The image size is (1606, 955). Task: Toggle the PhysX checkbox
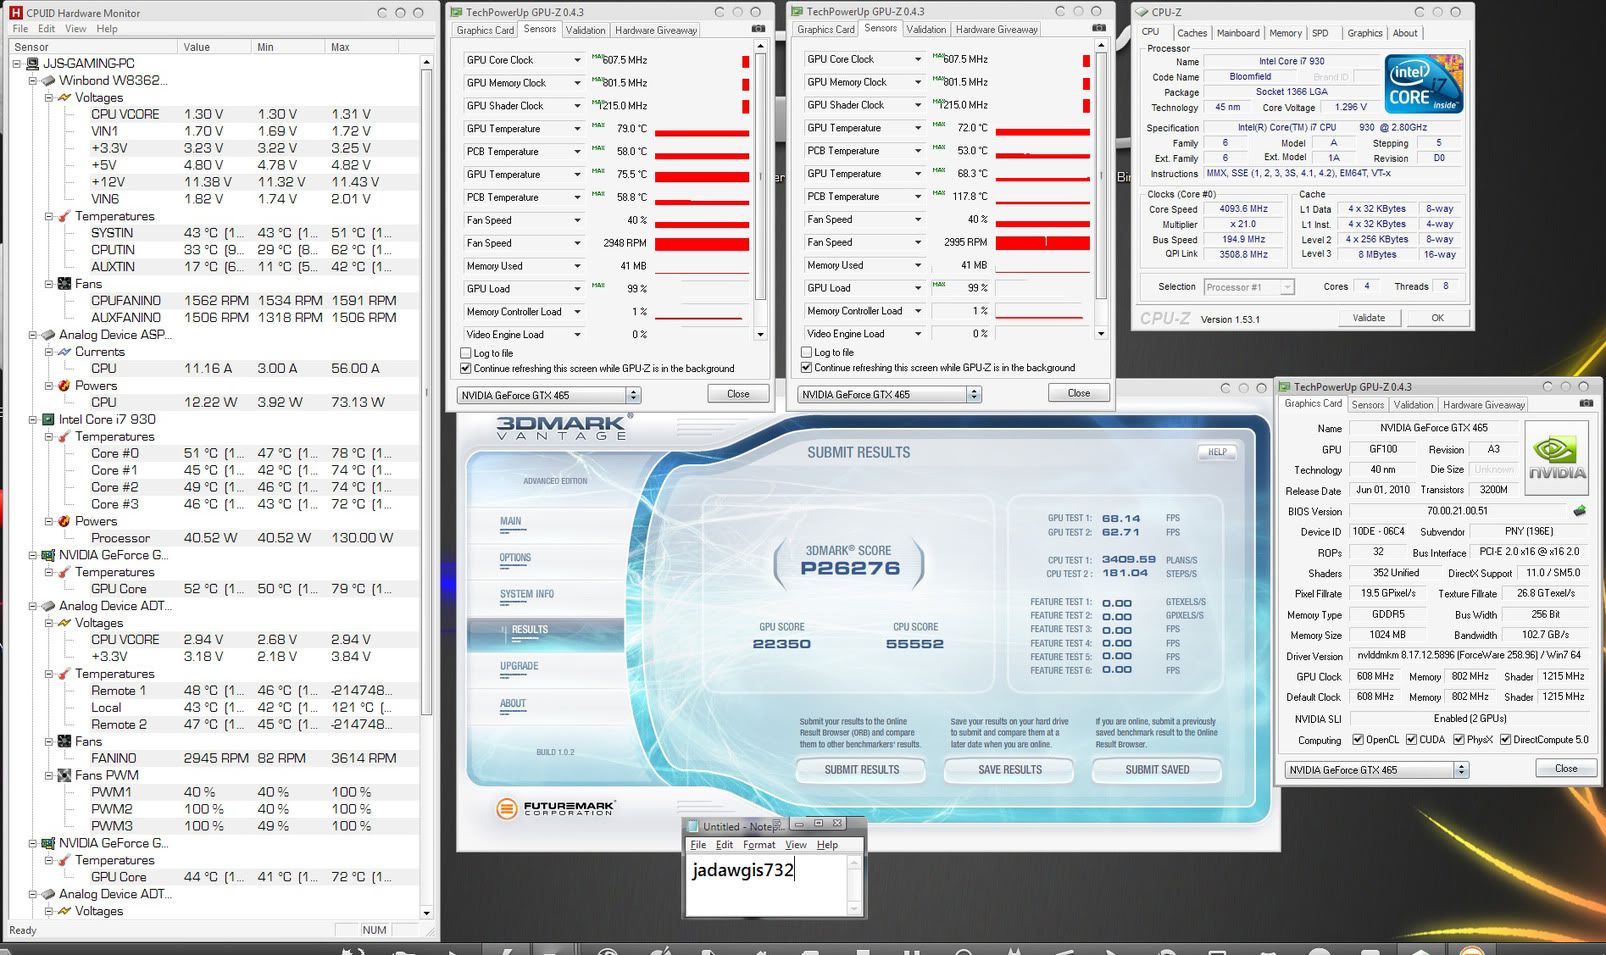(x=1458, y=740)
